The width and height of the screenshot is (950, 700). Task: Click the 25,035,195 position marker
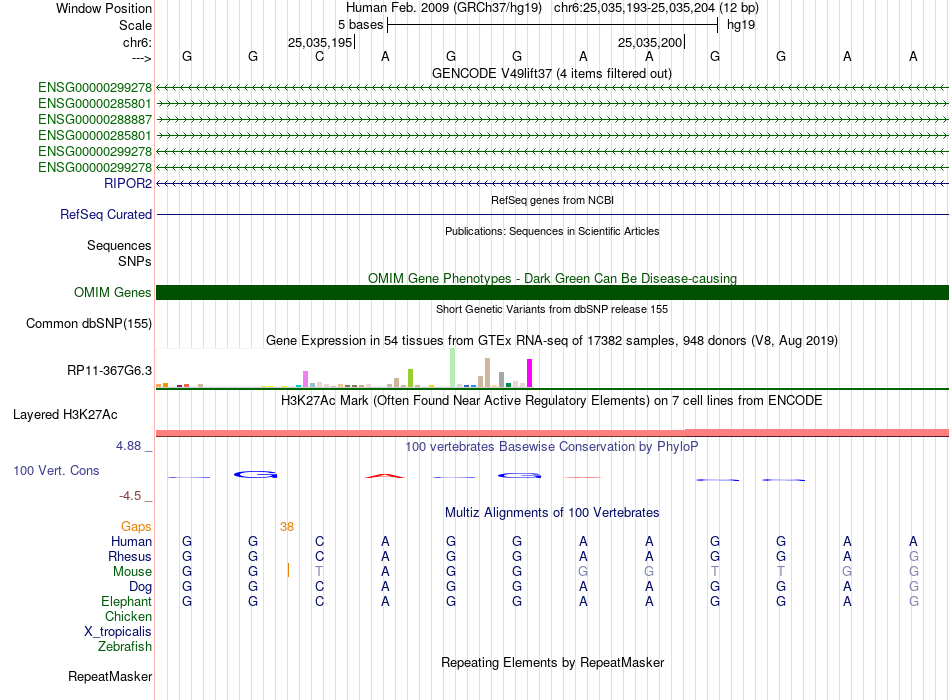321,42
